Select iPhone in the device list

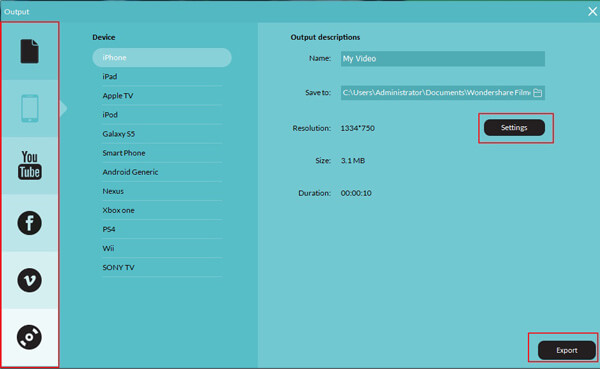point(162,58)
